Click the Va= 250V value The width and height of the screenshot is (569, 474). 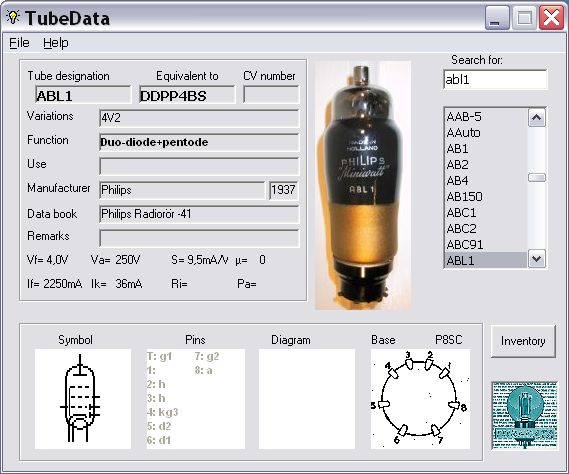115,260
